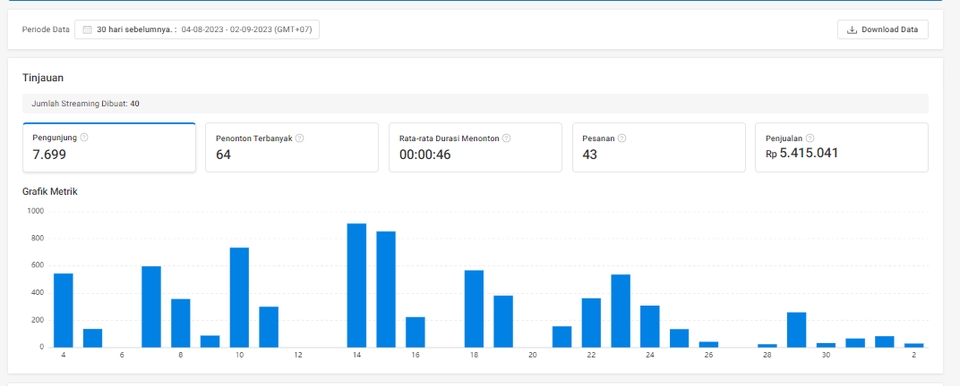Click the Jumlah Streaming Dibuat summary bar
The width and height of the screenshot is (960, 386).
tap(475, 104)
